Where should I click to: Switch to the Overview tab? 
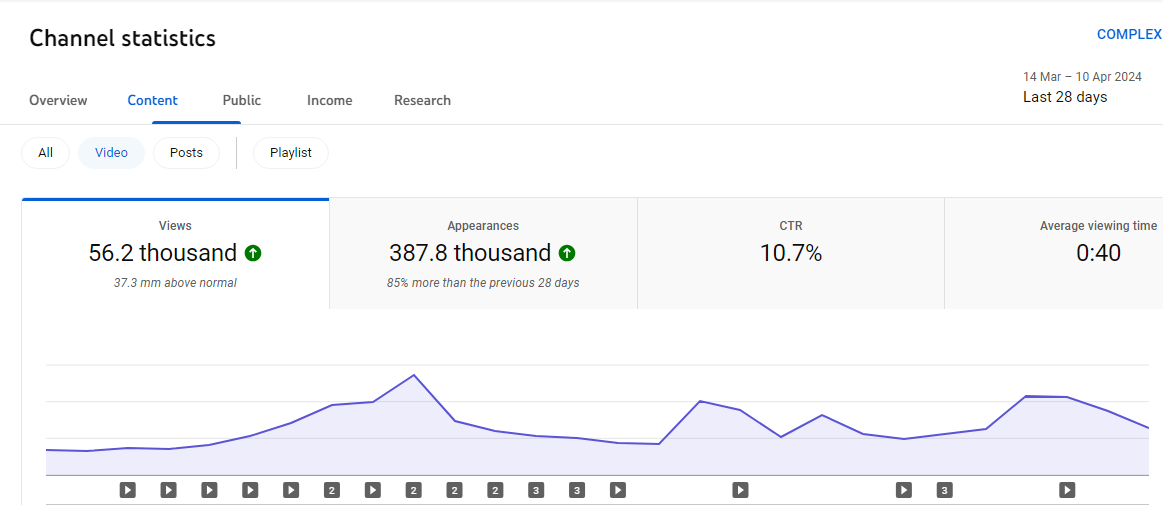(x=58, y=100)
